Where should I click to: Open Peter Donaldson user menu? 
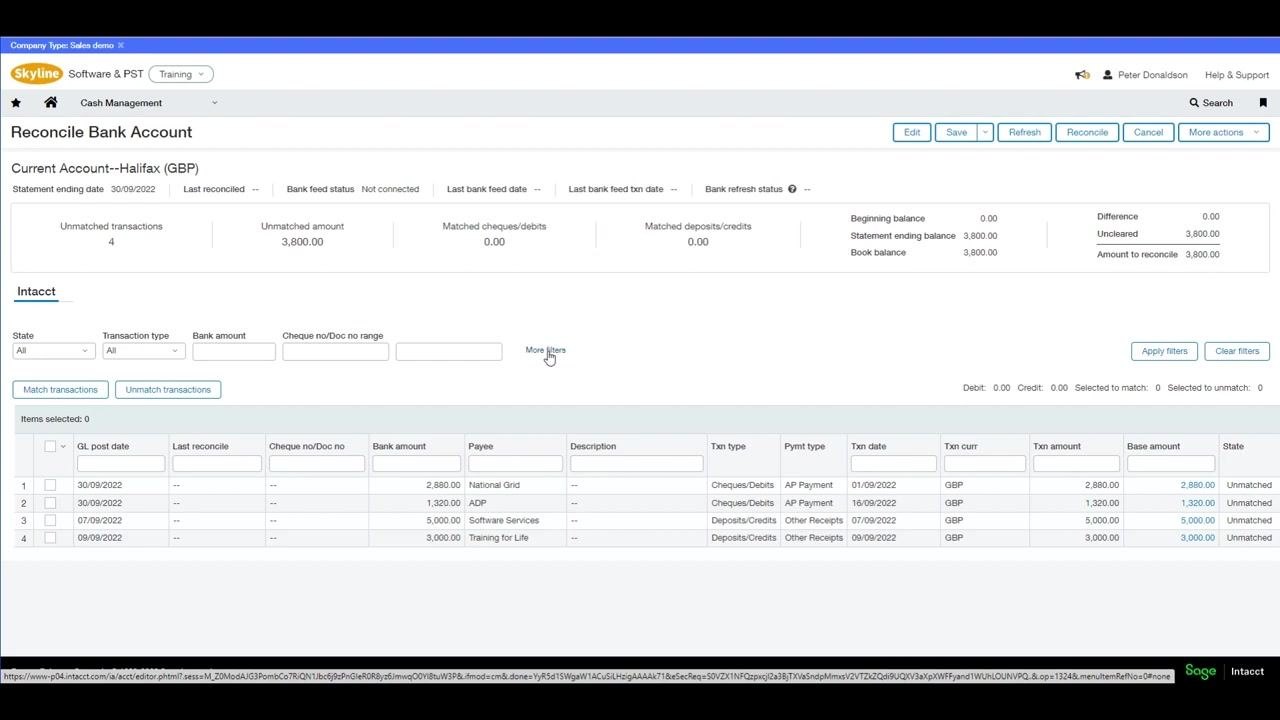1145,75
